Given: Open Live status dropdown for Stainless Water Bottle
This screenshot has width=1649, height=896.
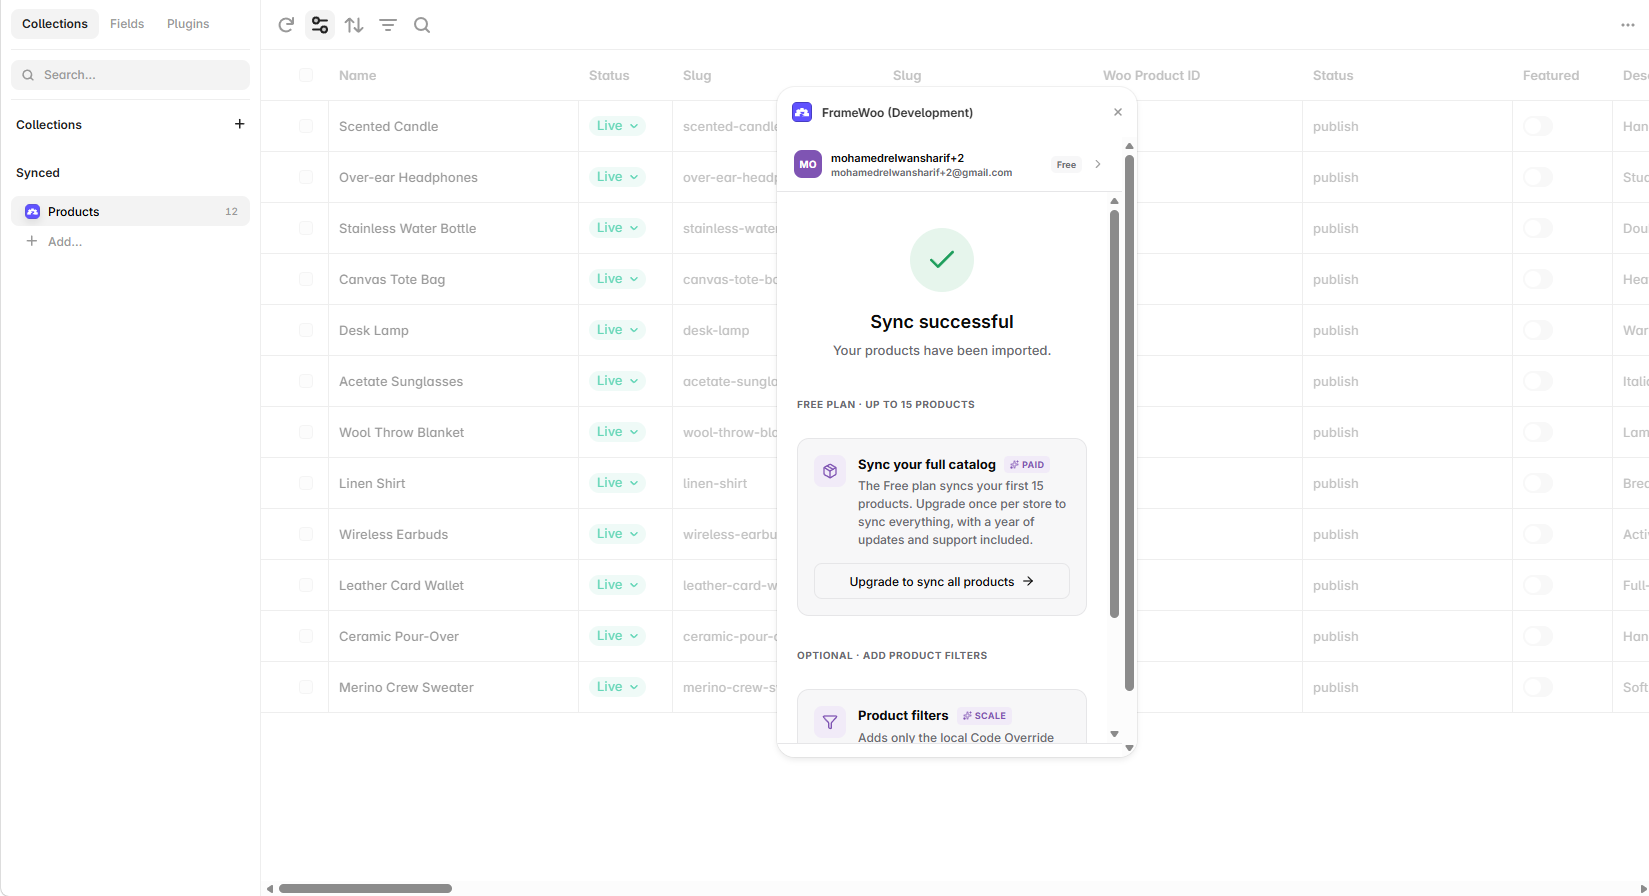Looking at the screenshot, I should pyautogui.click(x=617, y=228).
